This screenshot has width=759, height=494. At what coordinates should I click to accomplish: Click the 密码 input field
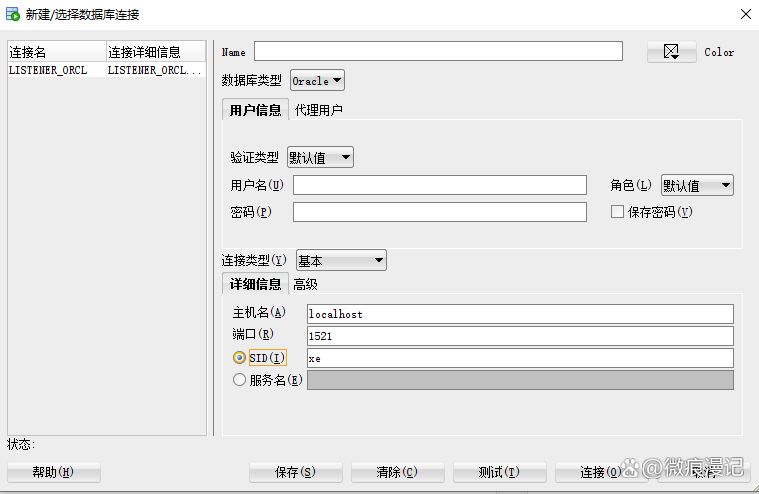[x=440, y=212]
